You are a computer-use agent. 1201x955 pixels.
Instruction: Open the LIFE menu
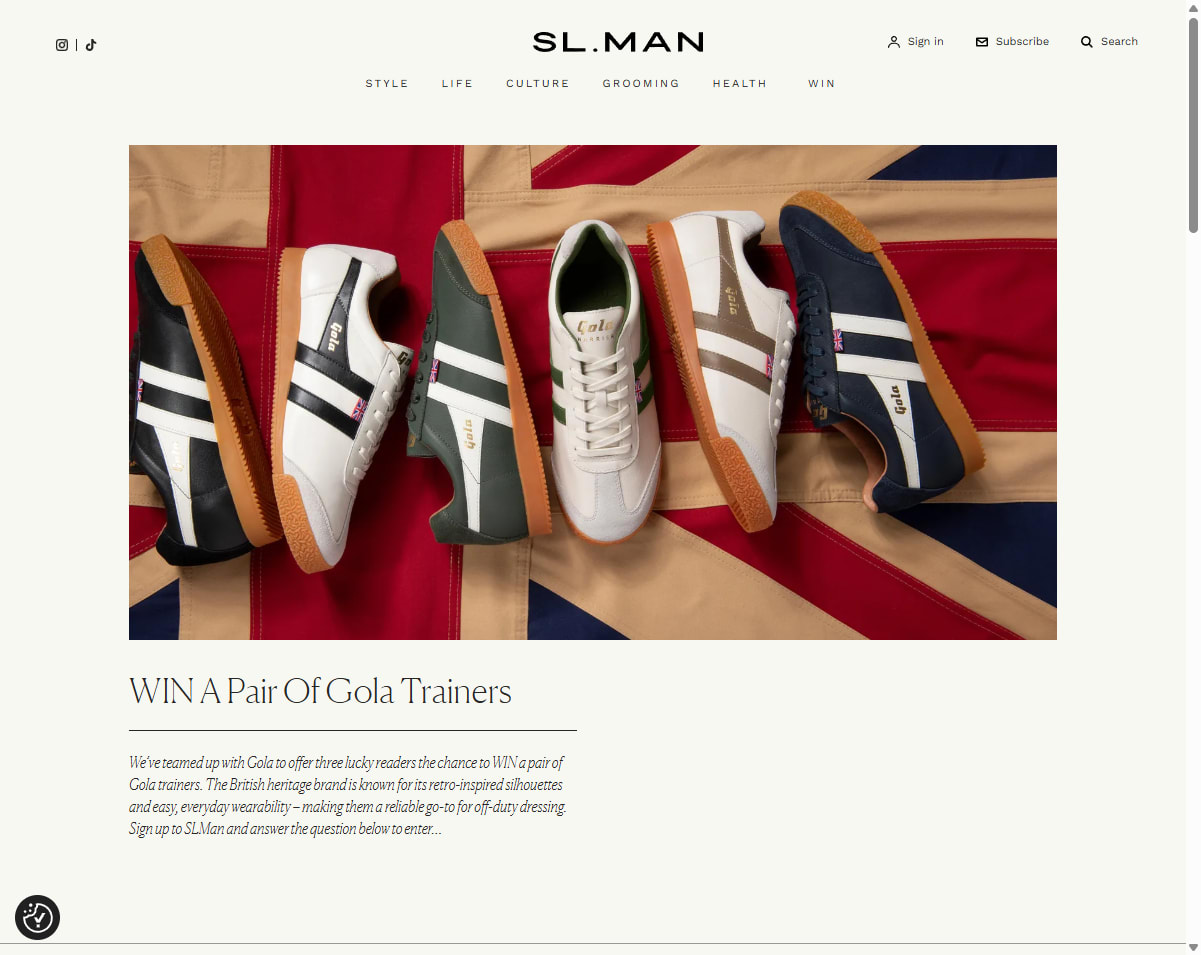point(458,84)
